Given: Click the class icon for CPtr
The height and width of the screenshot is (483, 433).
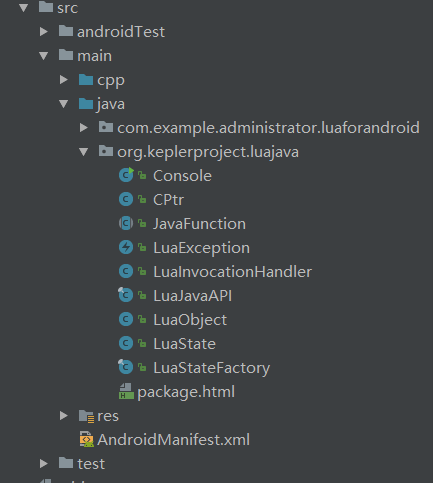Looking at the screenshot, I should tap(126, 199).
